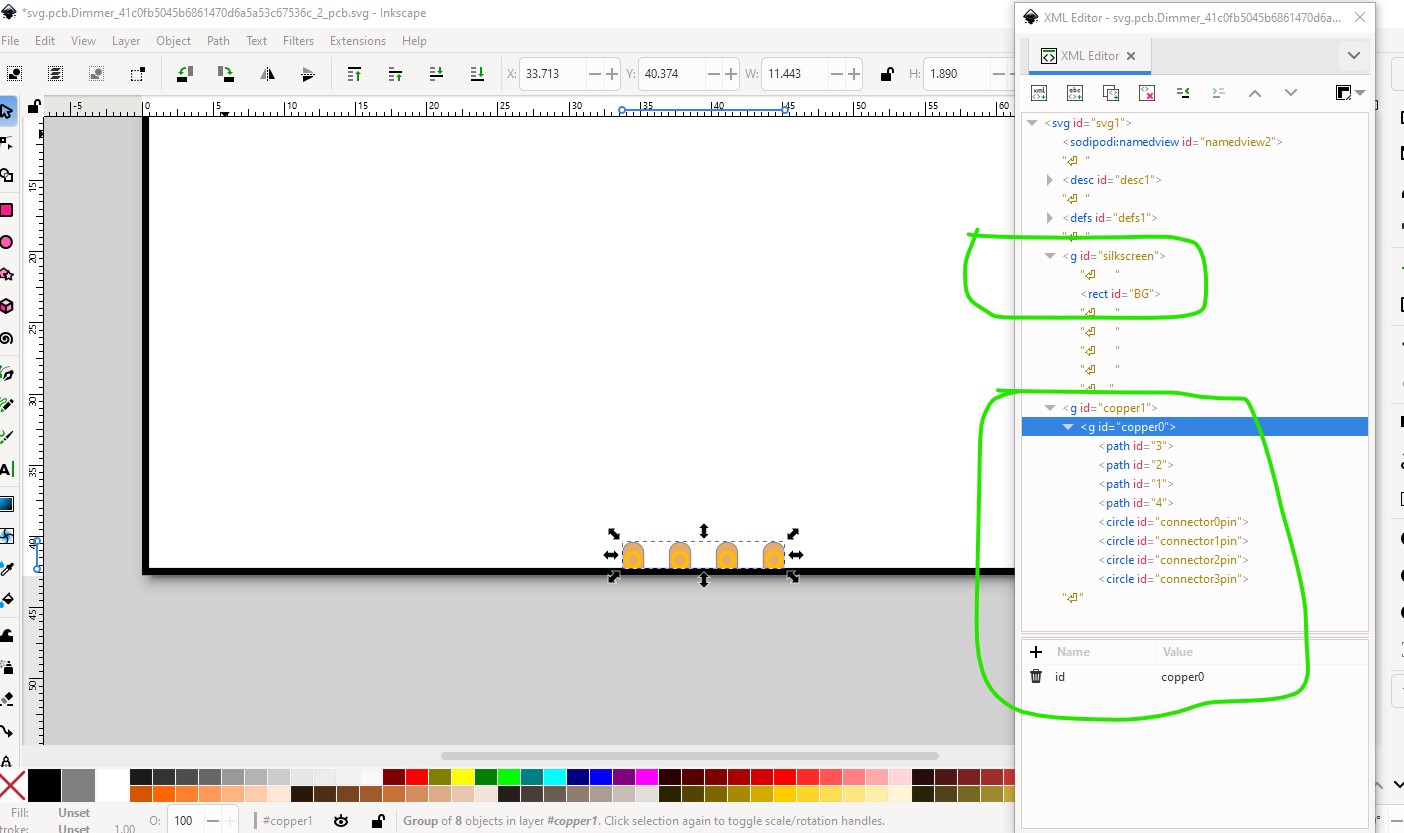
Task: Toggle lock of layer copper1
Action: [x=378, y=821]
